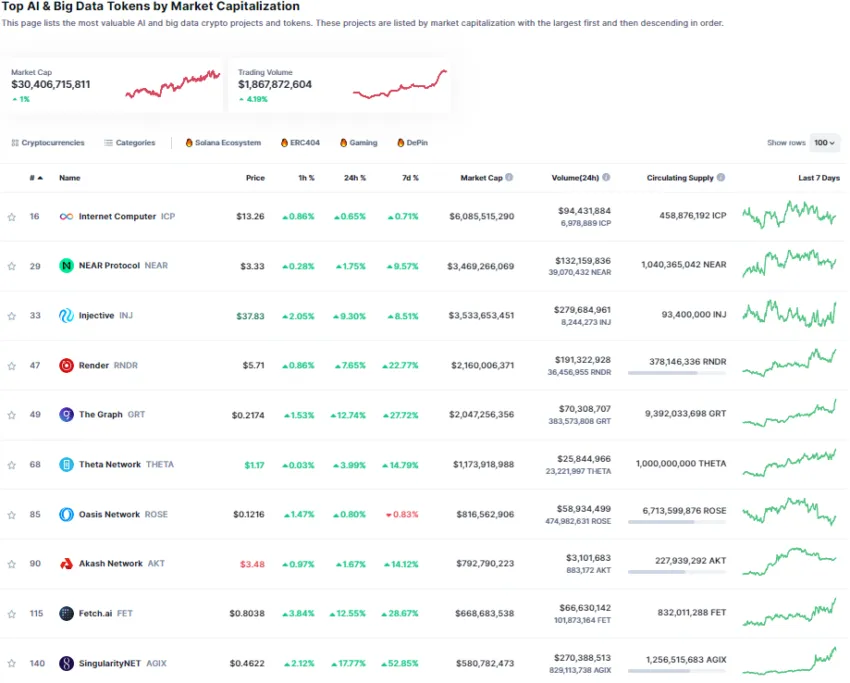Toggle Theta Network's favorite star
850x683 pixels.
tap(11, 465)
